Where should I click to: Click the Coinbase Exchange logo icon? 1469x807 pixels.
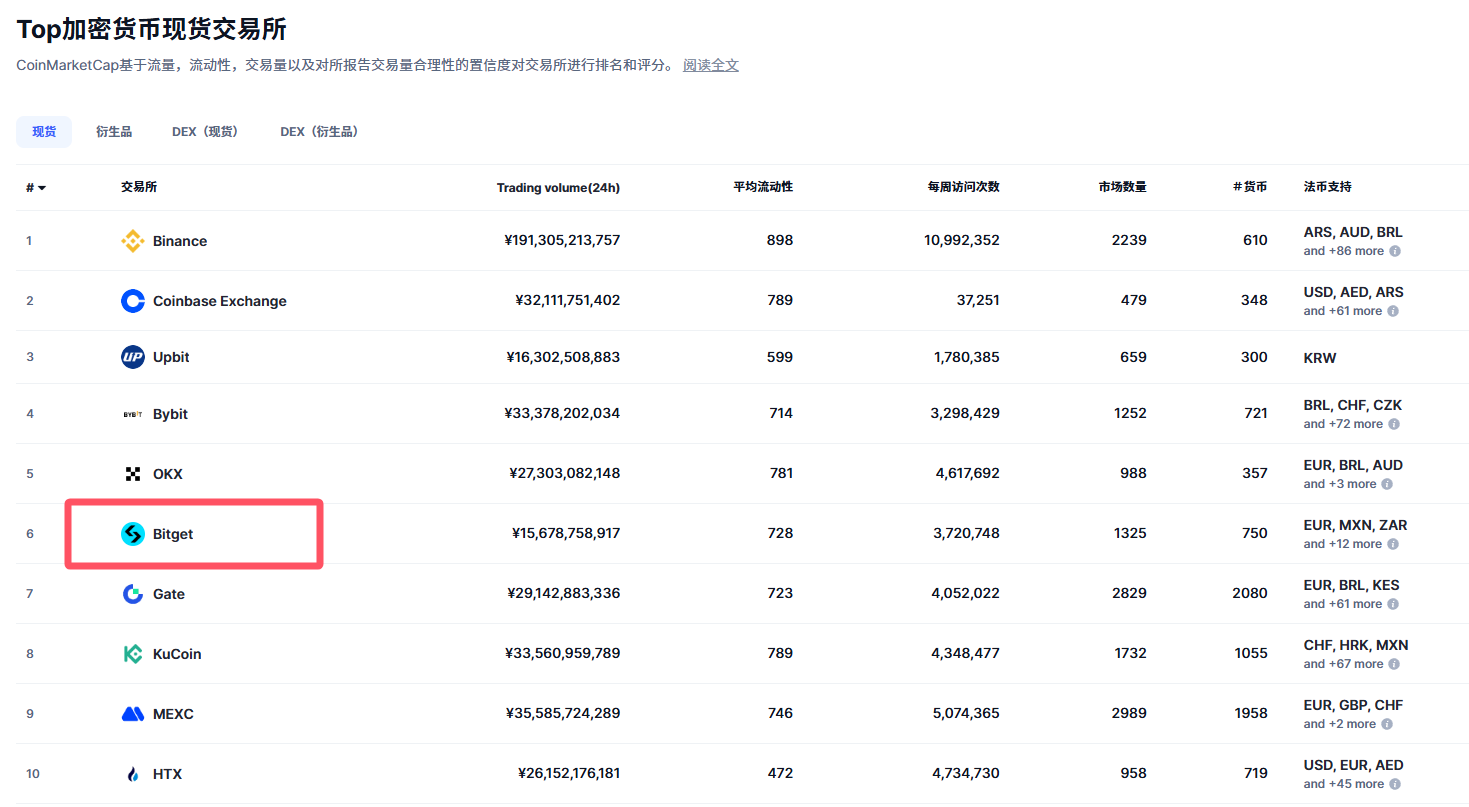(x=132, y=301)
